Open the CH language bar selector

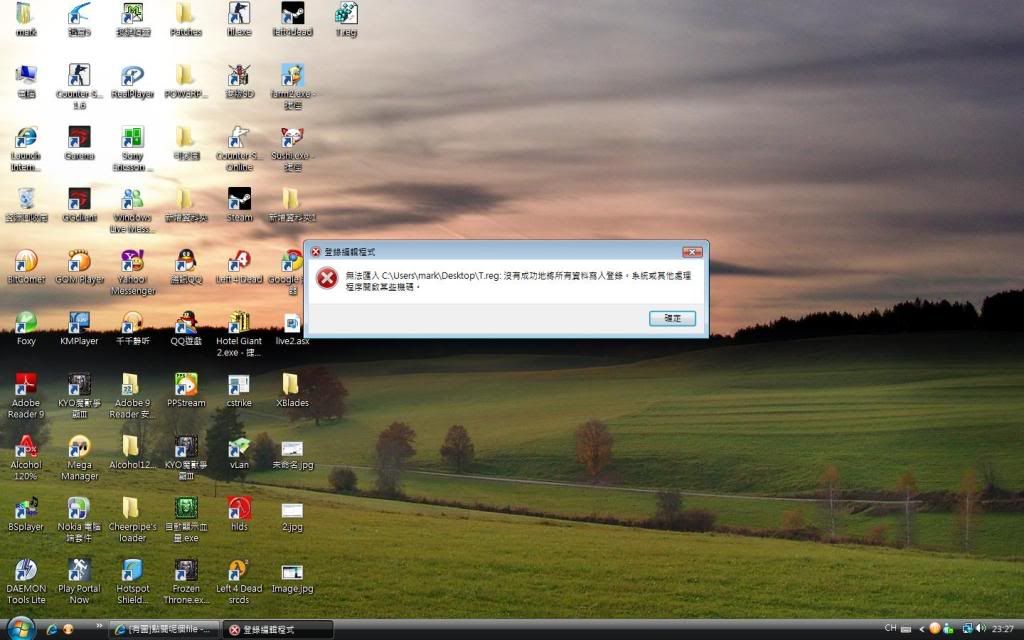click(x=890, y=629)
